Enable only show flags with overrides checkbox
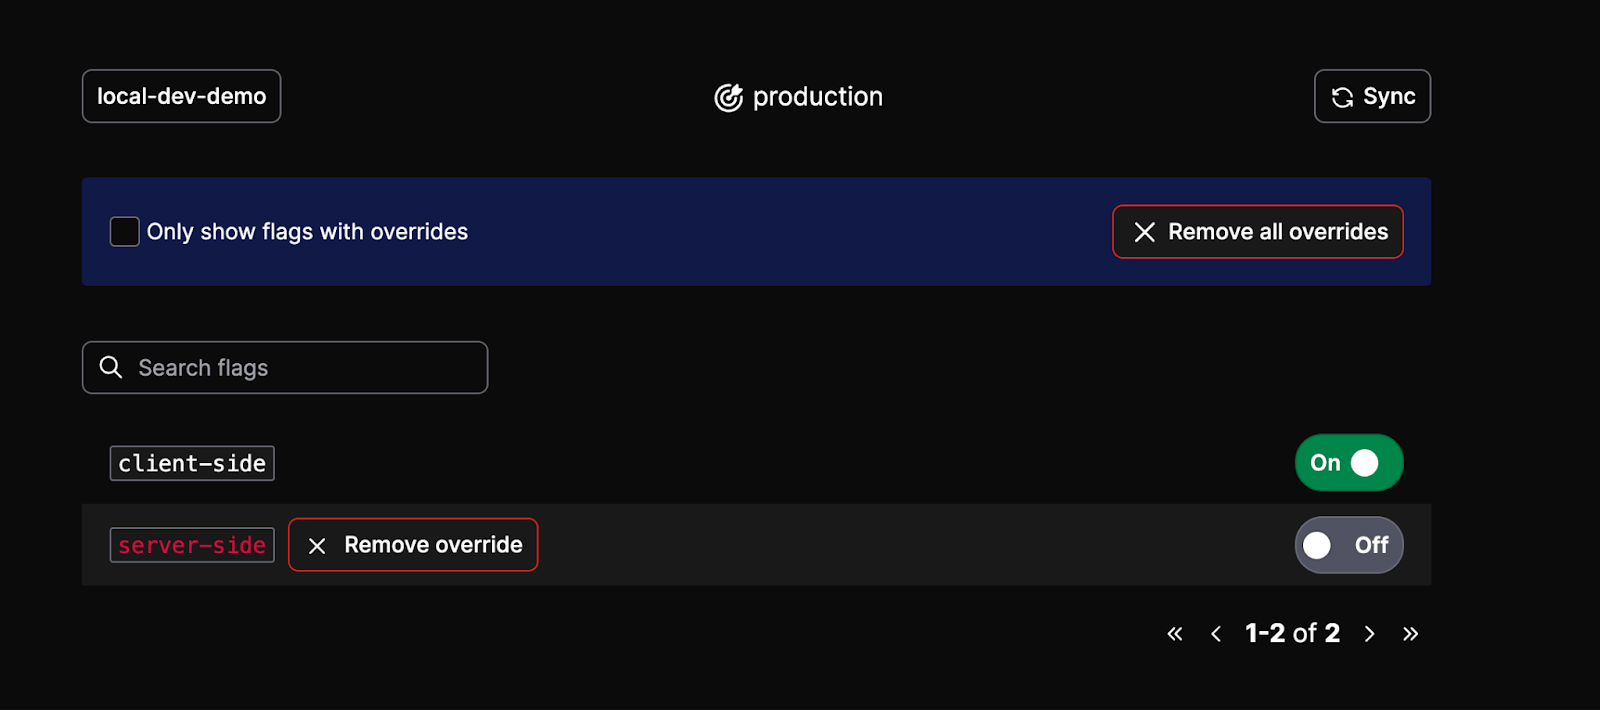The height and width of the screenshot is (710, 1600). tap(124, 231)
